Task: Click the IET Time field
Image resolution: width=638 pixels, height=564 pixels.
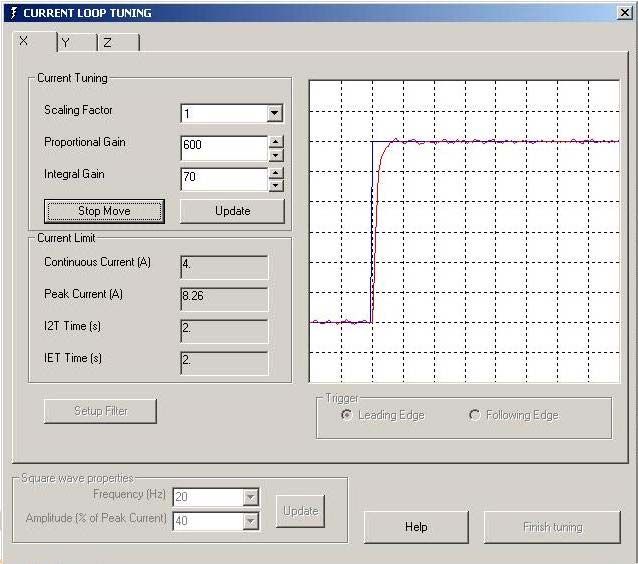Action: pos(224,363)
